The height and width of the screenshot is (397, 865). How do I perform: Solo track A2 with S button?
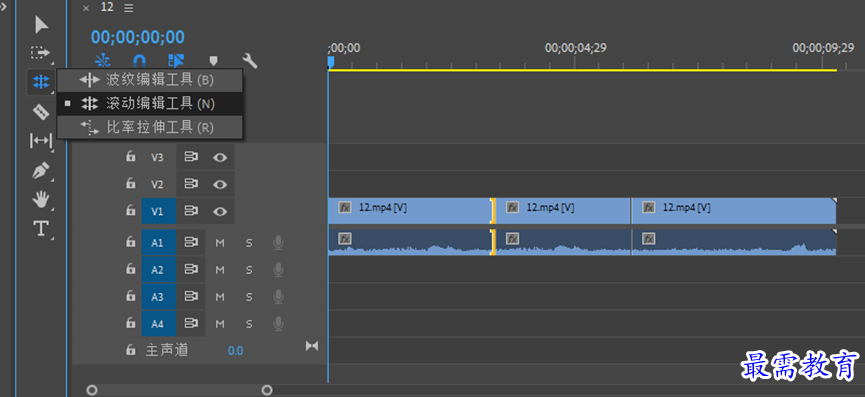(249, 270)
